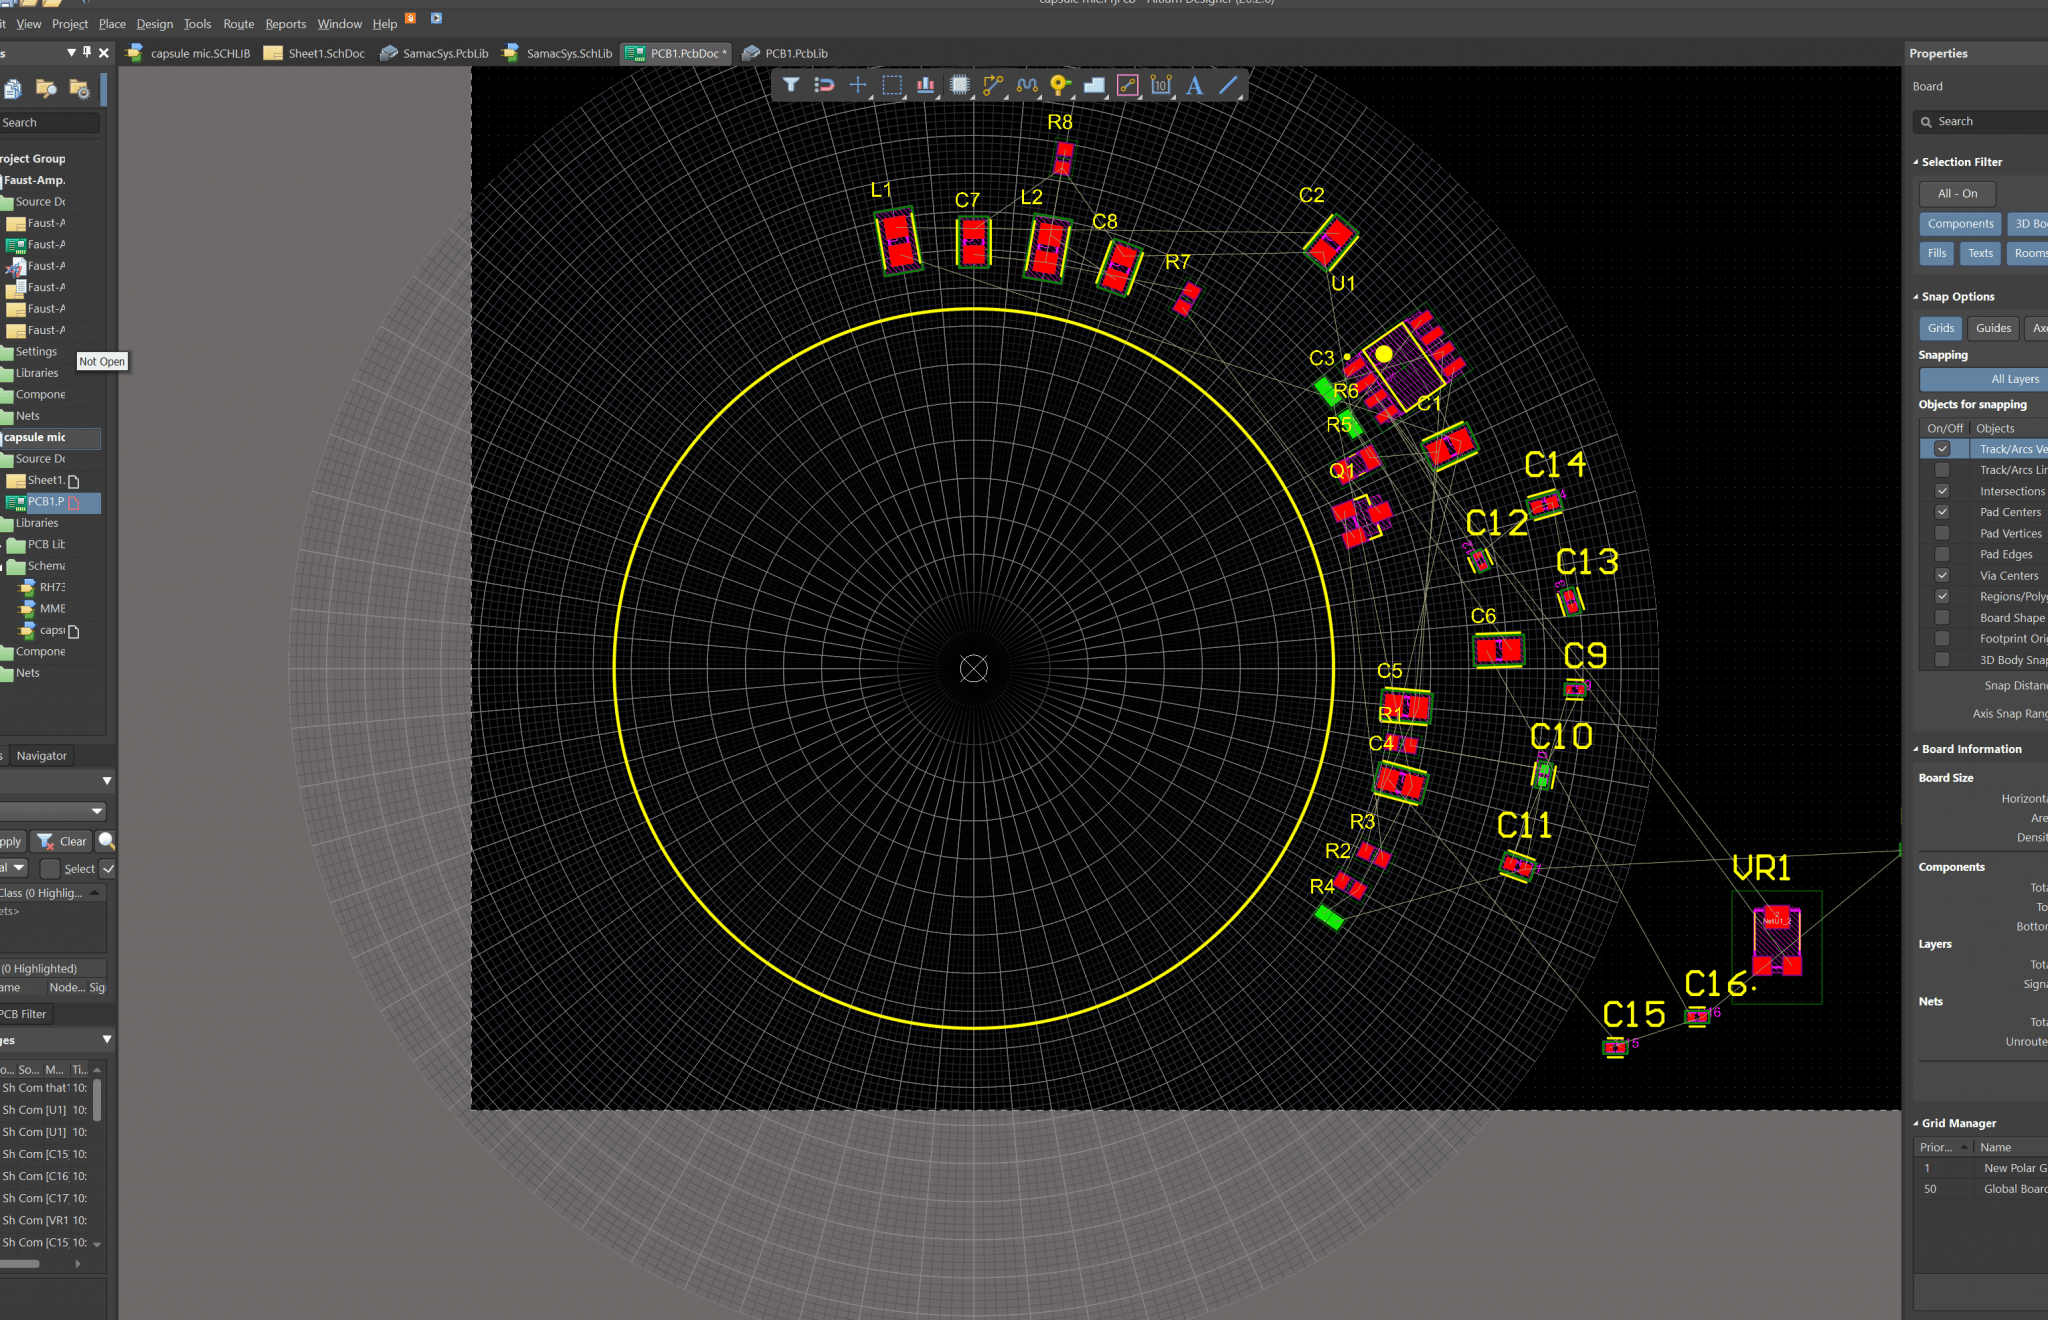Toggle Intersections snapping checkbox
Screen dimensions: 2048x1320
pyautogui.click(x=1942, y=491)
